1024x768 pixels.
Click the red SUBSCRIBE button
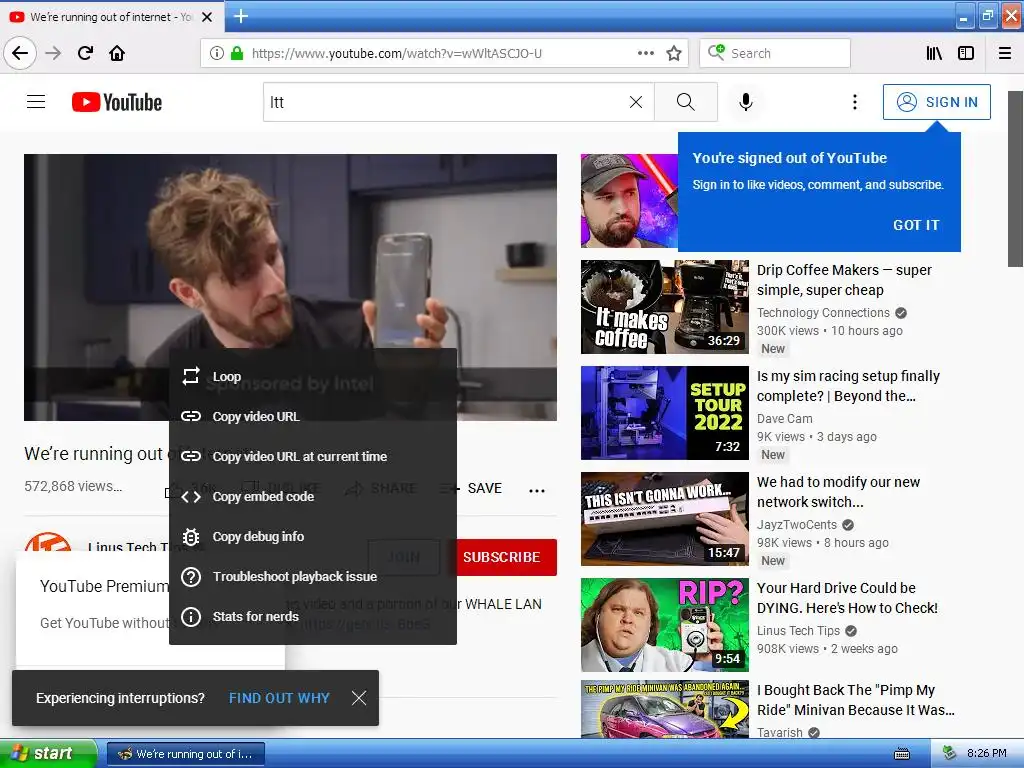(x=502, y=557)
